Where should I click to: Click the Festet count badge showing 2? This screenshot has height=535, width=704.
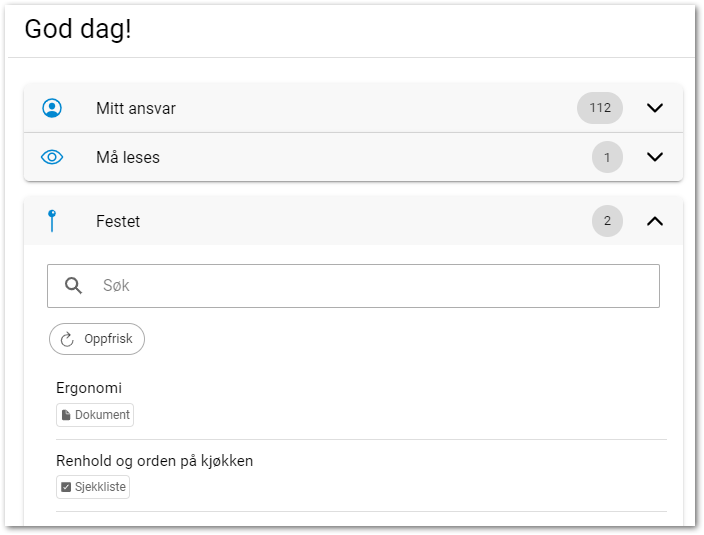pos(607,221)
